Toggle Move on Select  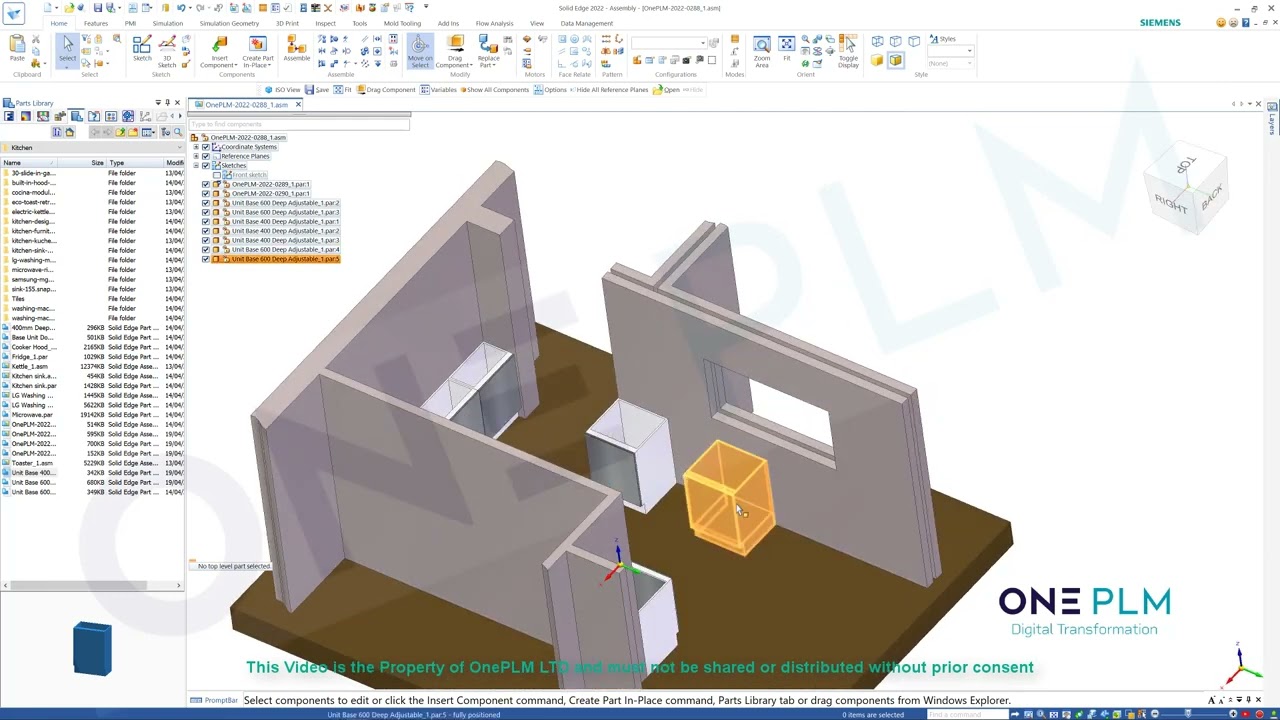(420, 51)
